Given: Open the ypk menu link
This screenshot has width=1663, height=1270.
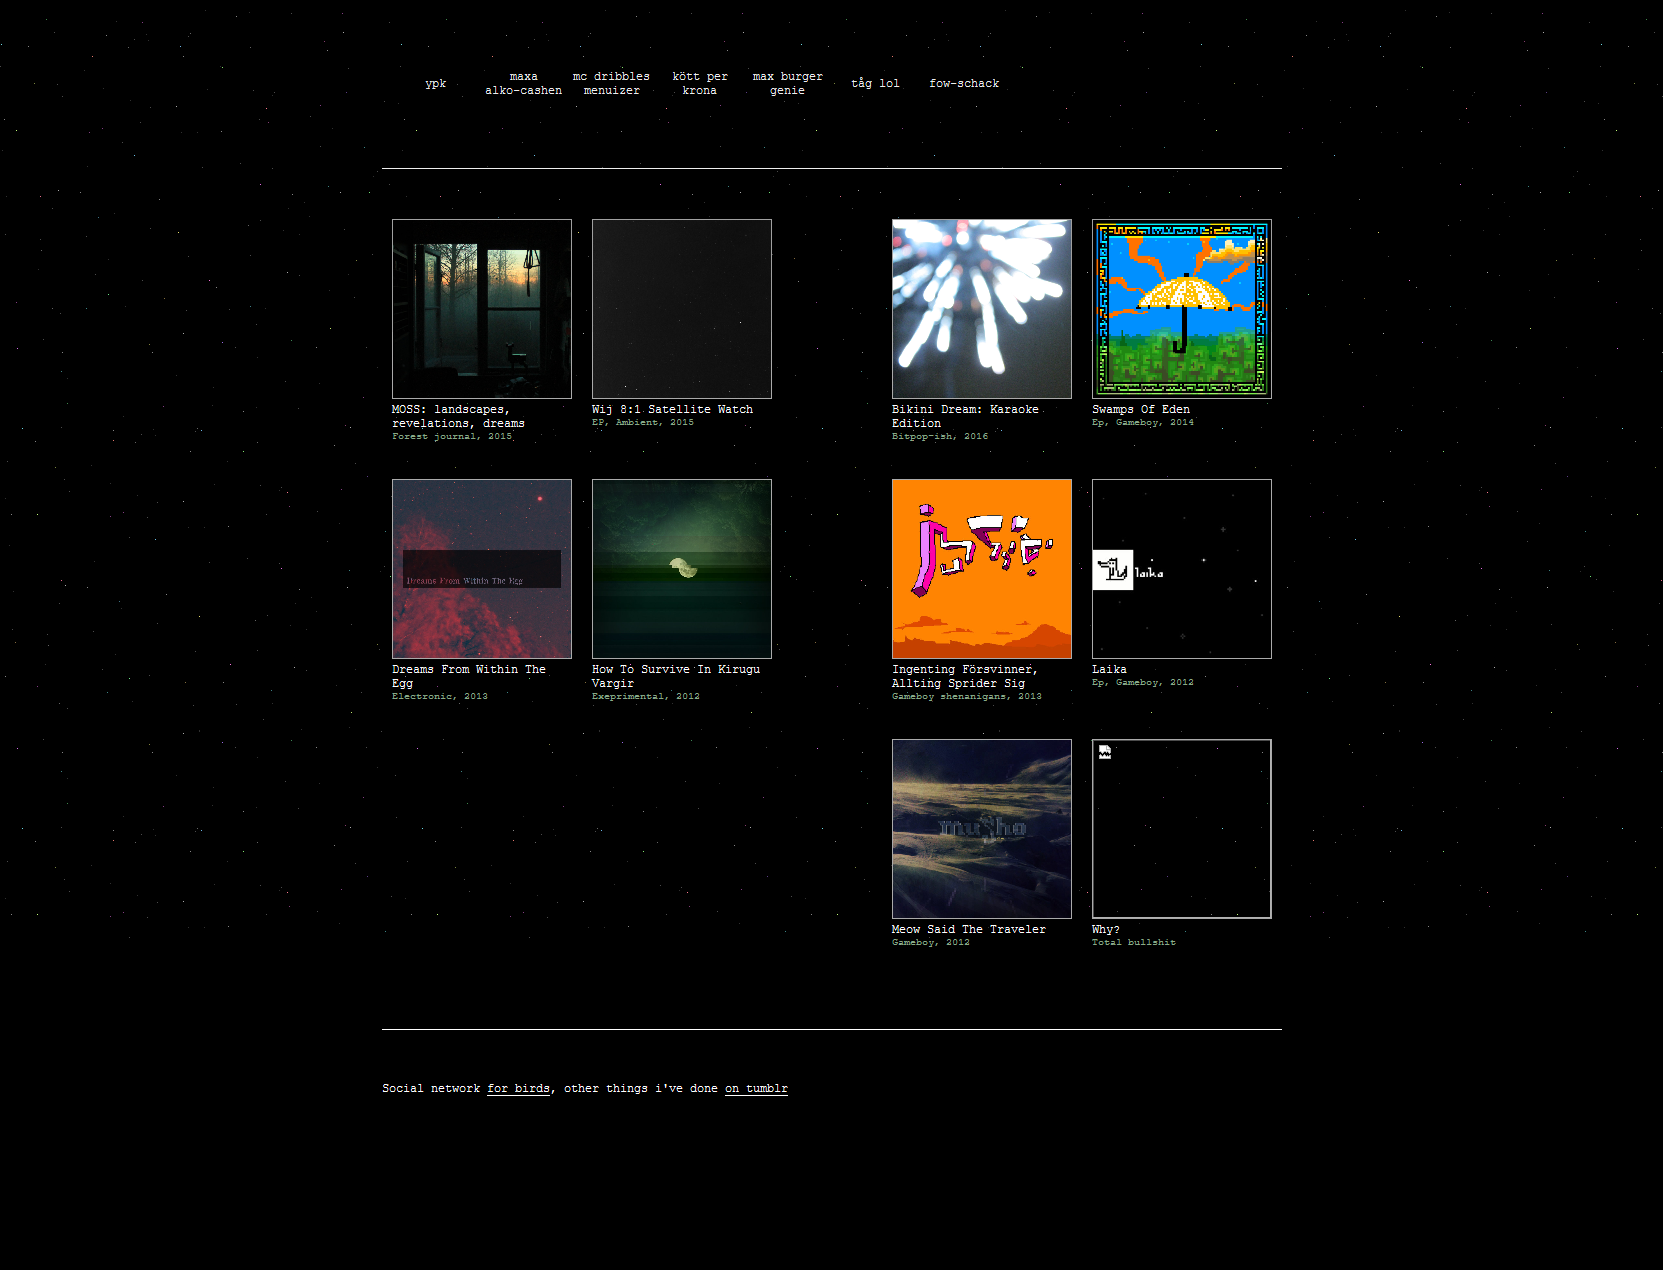Looking at the screenshot, I should pos(435,84).
